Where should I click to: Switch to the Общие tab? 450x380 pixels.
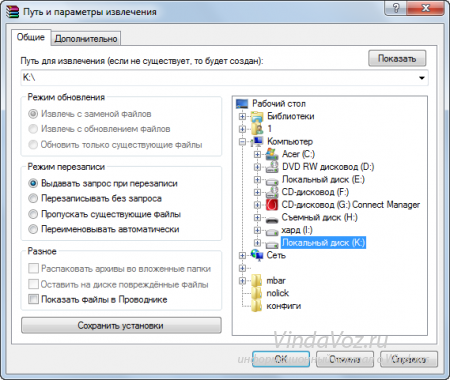coord(31,37)
